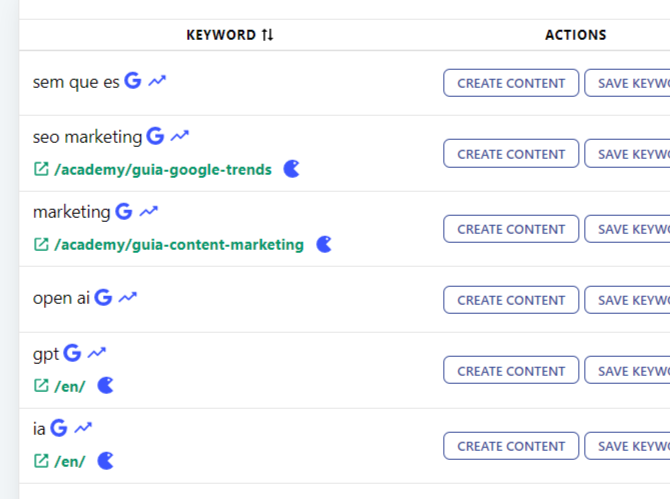The width and height of the screenshot is (670, 499).
Task: Open Google search for 'gpt'
Action: tap(72, 353)
